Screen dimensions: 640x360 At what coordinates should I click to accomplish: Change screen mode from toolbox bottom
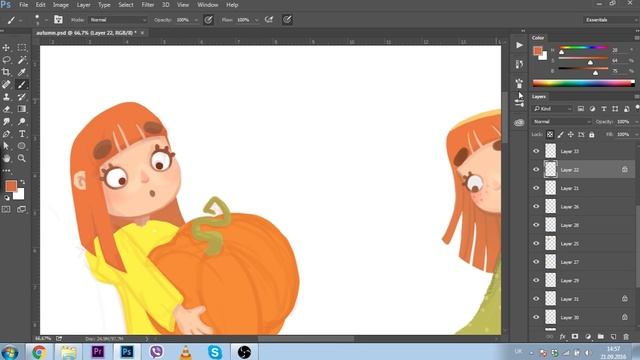pyautogui.click(x=22, y=209)
